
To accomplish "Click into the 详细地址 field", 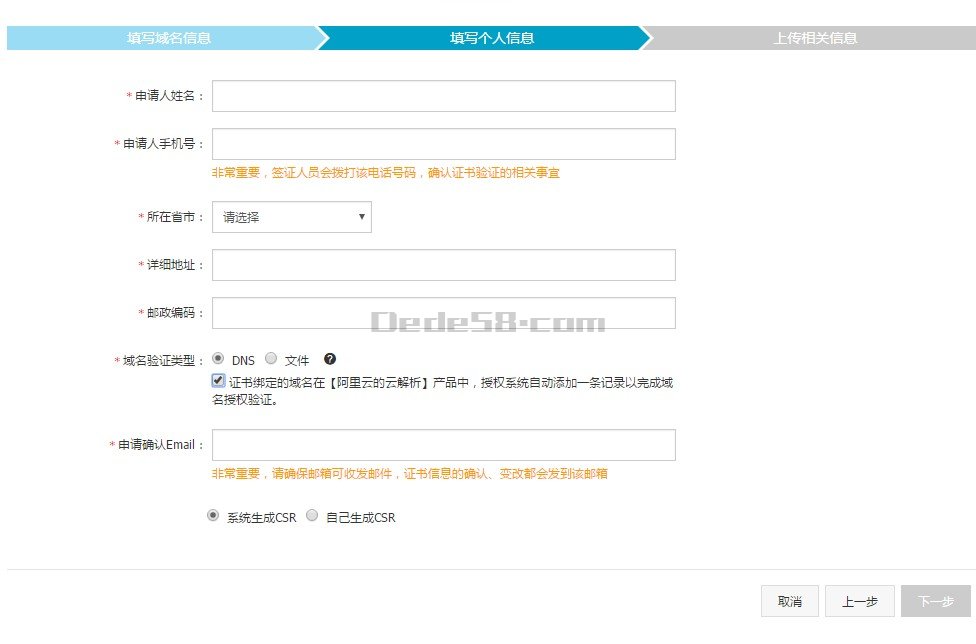I will [443, 265].
